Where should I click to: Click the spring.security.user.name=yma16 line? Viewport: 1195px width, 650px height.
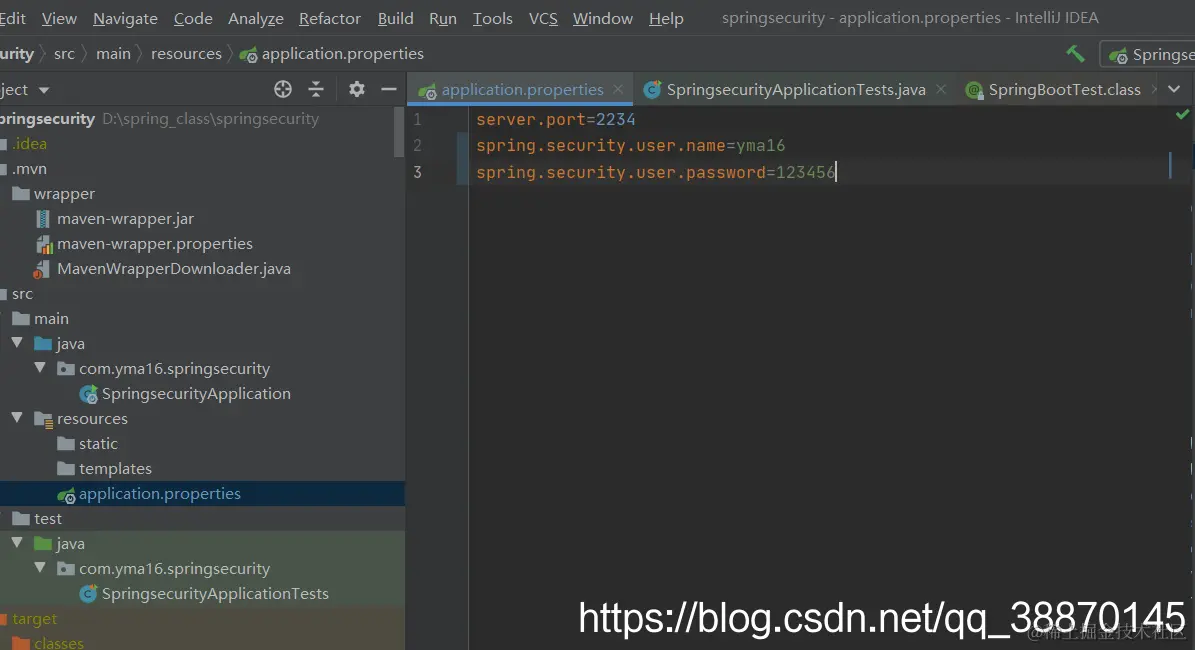tap(630, 145)
